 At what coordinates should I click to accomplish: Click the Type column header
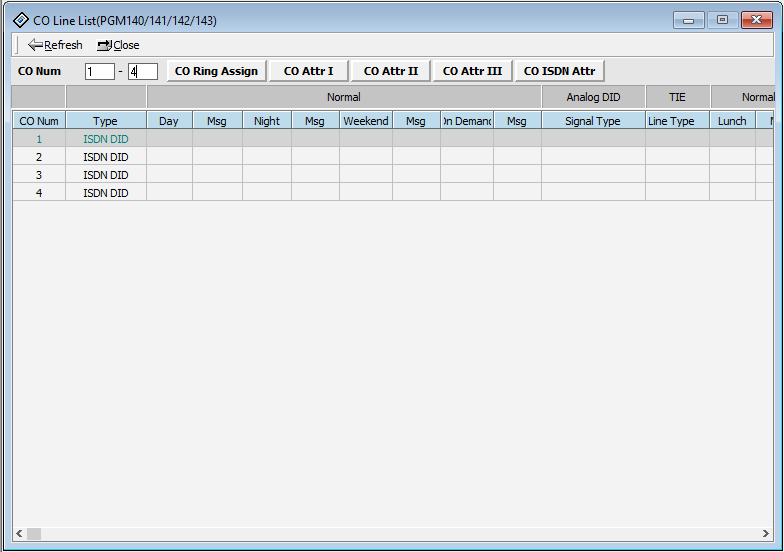coord(105,121)
